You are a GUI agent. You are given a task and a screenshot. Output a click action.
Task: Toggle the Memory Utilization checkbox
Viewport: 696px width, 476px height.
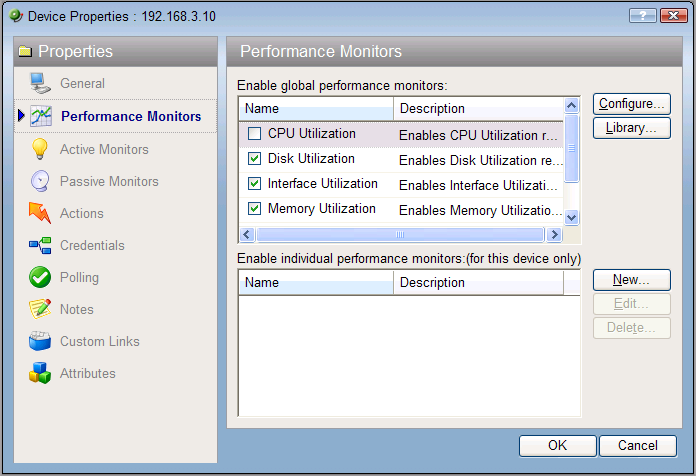[x=254, y=209]
